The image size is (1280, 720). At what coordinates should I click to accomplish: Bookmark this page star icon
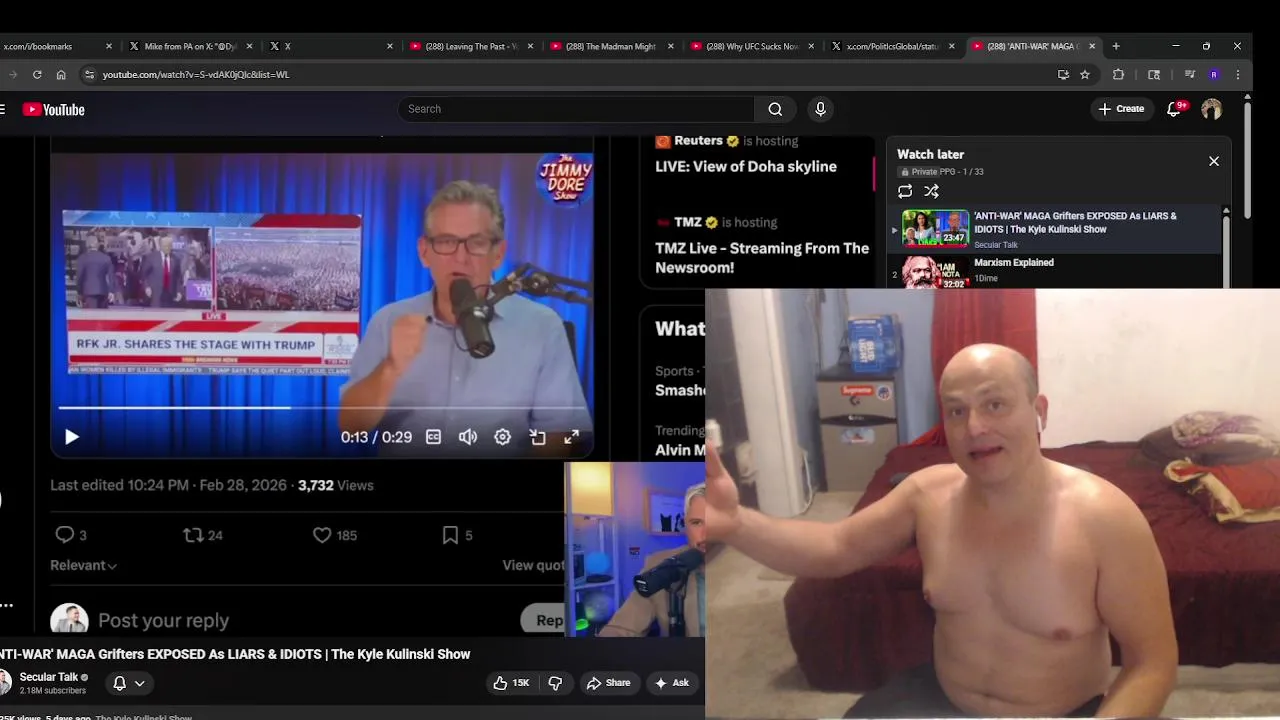pyautogui.click(x=1085, y=74)
